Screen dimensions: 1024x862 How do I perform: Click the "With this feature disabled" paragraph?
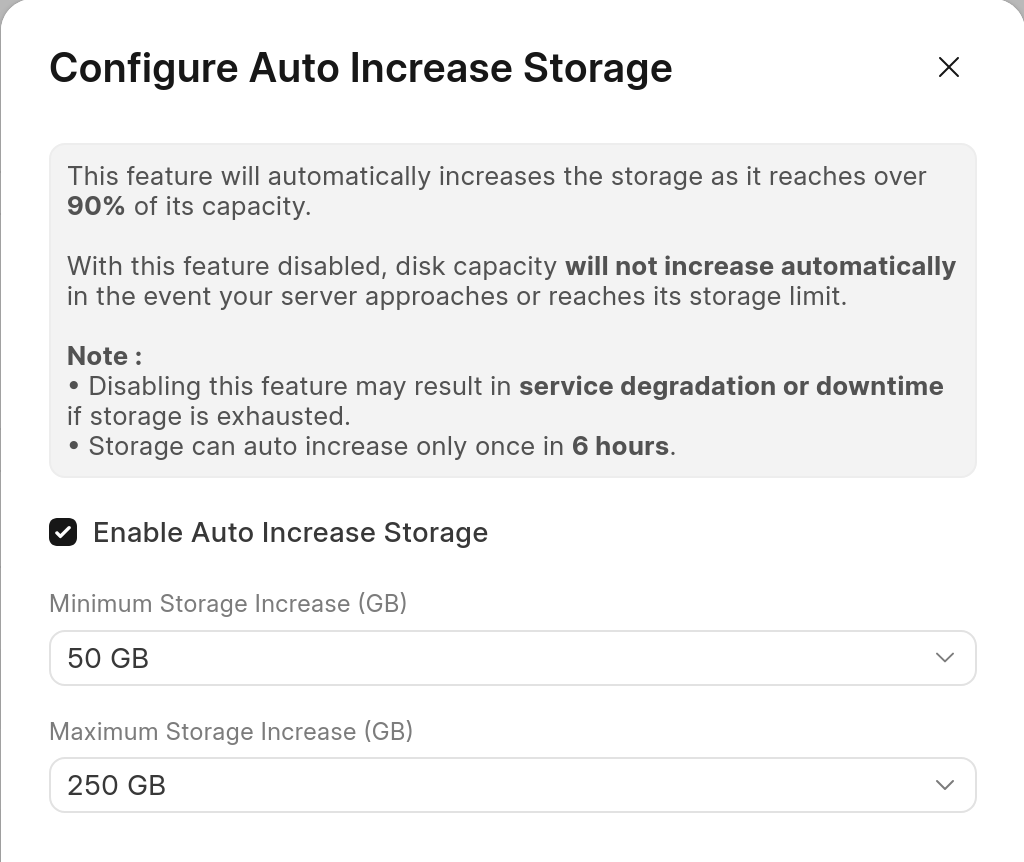coord(310,267)
